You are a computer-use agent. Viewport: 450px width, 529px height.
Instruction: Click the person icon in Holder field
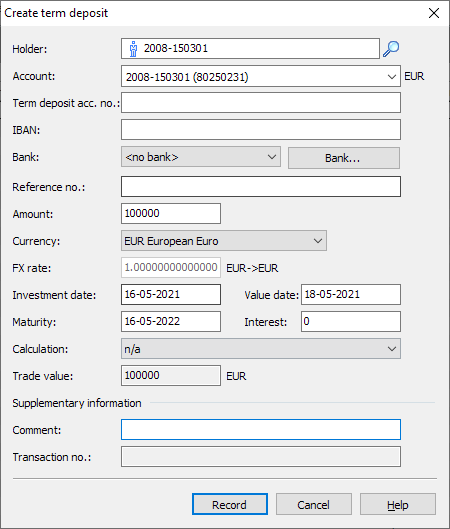coord(133,49)
